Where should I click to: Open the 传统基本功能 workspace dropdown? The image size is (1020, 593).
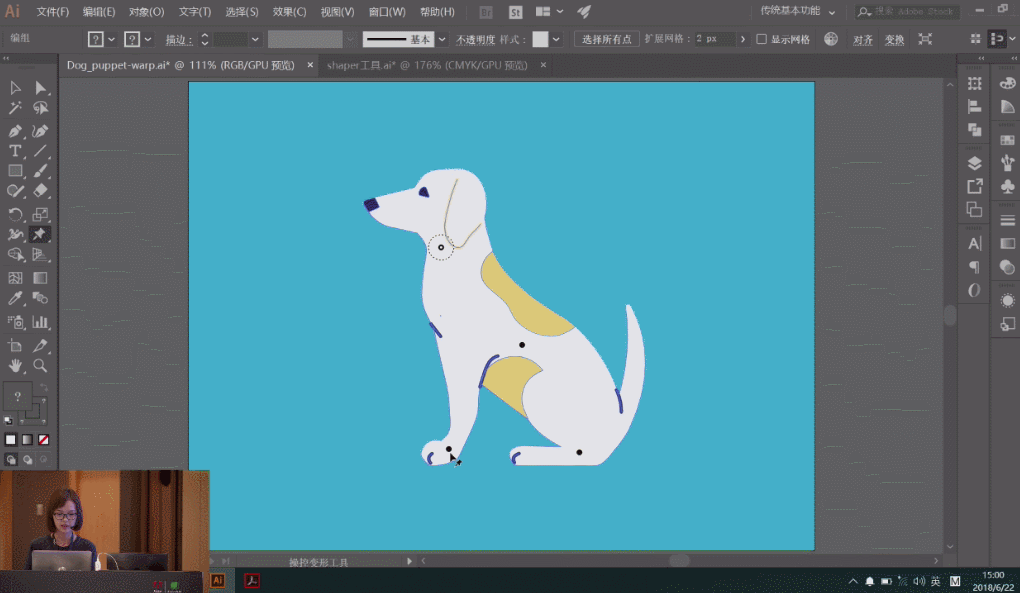[796, 12]
